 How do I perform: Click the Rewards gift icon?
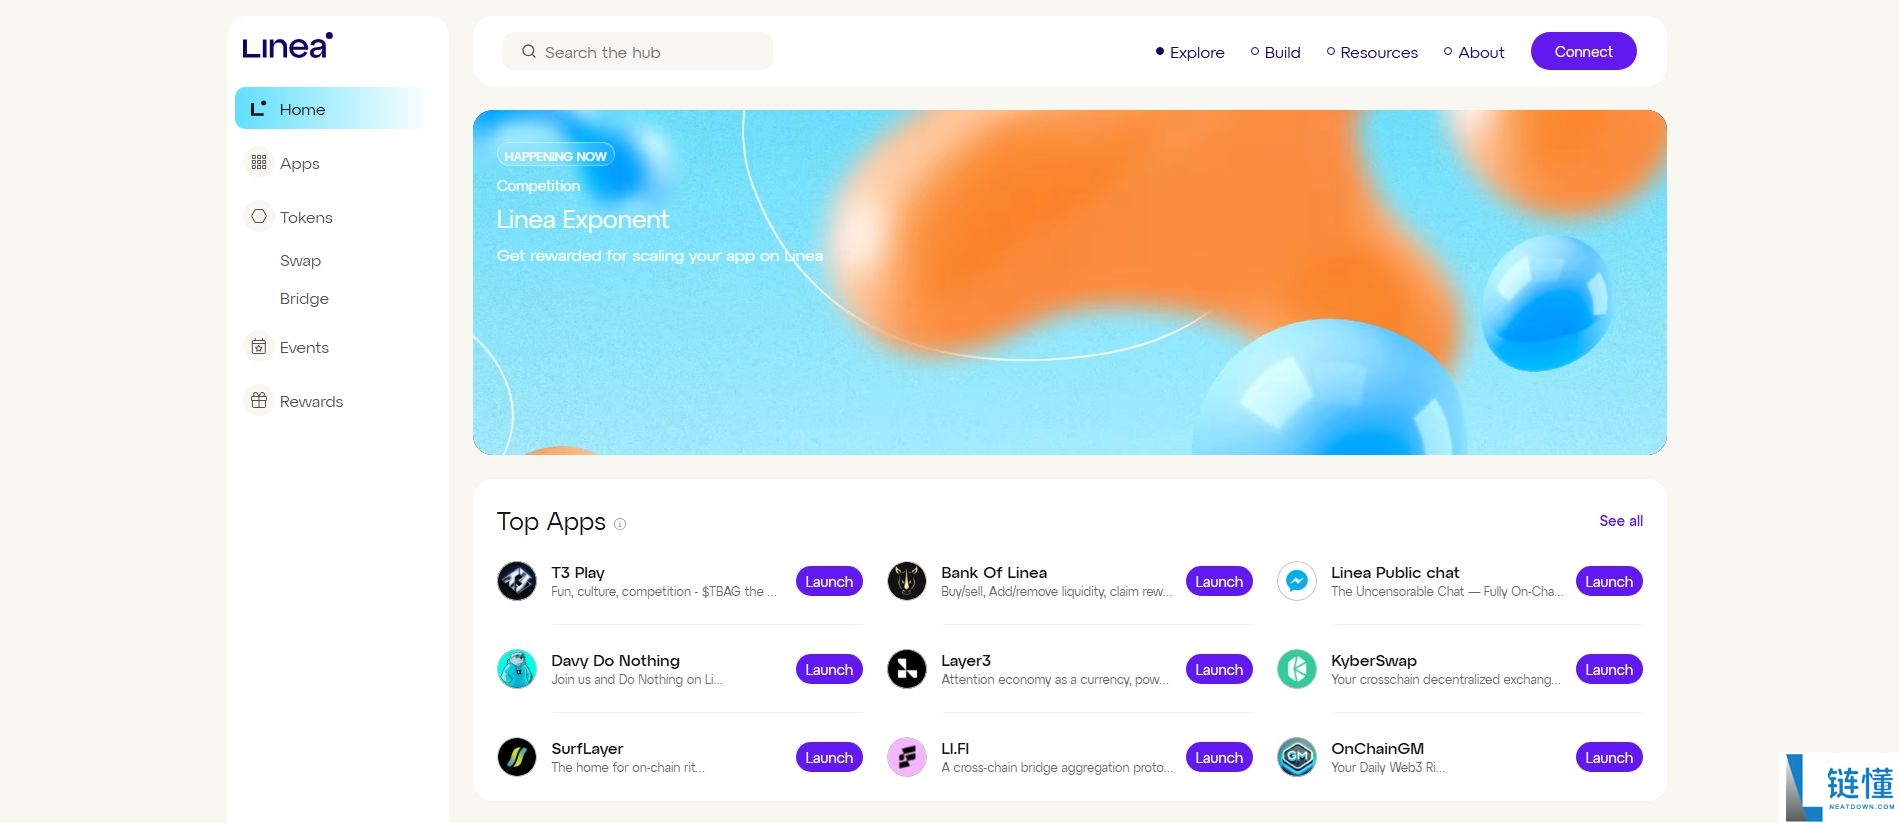point(259,400)
